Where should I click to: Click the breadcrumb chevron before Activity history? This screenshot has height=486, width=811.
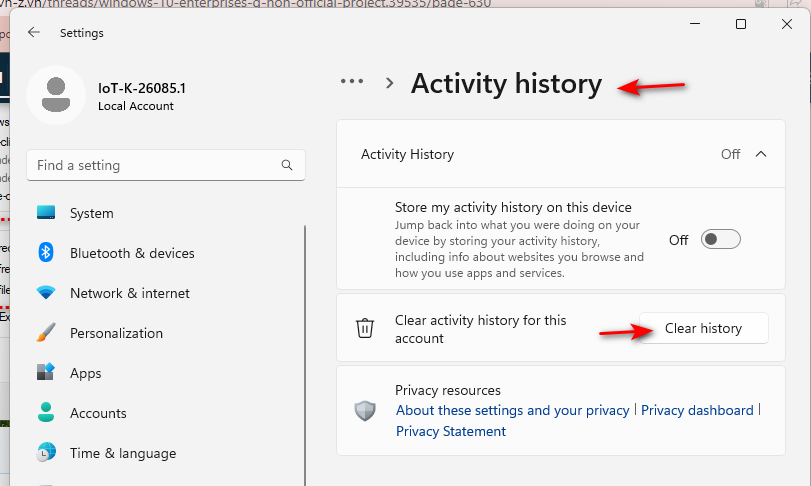(390, 83)
